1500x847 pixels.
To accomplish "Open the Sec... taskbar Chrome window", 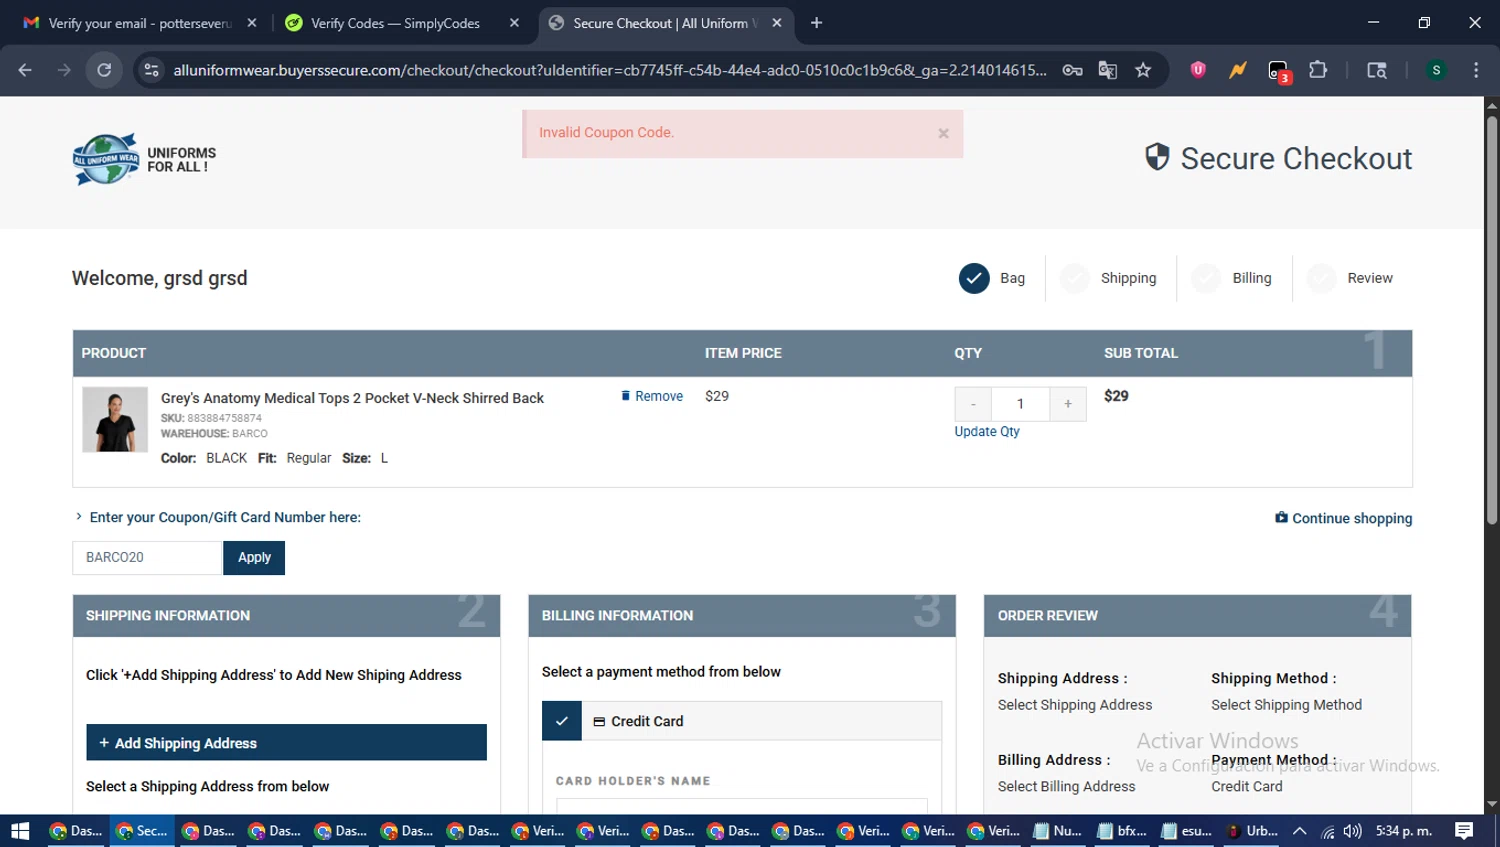I will coord(141,831).
